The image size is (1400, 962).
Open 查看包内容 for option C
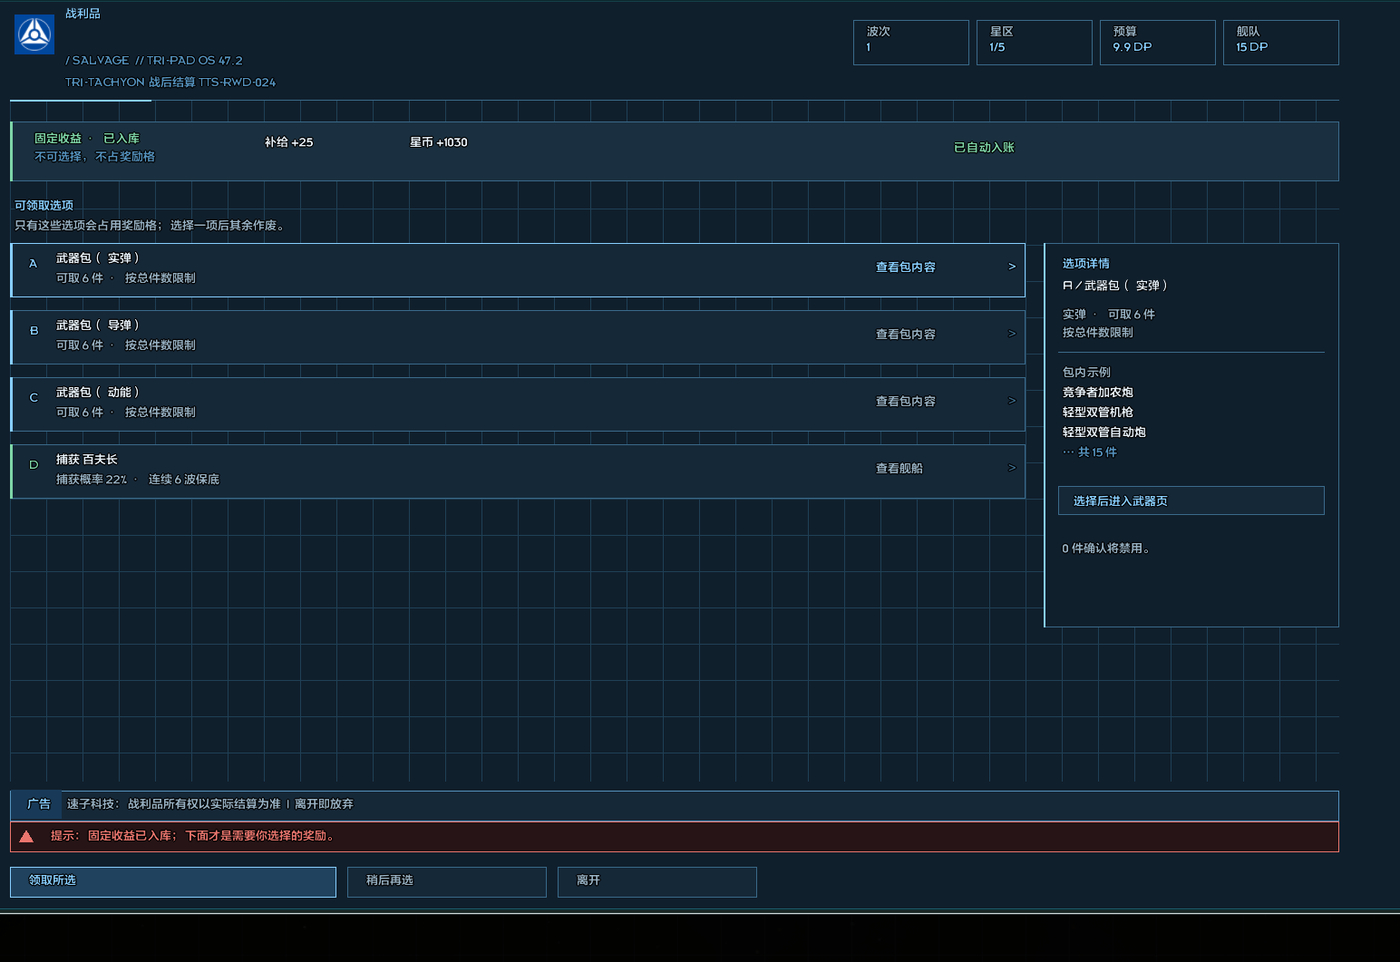point(906,401)
